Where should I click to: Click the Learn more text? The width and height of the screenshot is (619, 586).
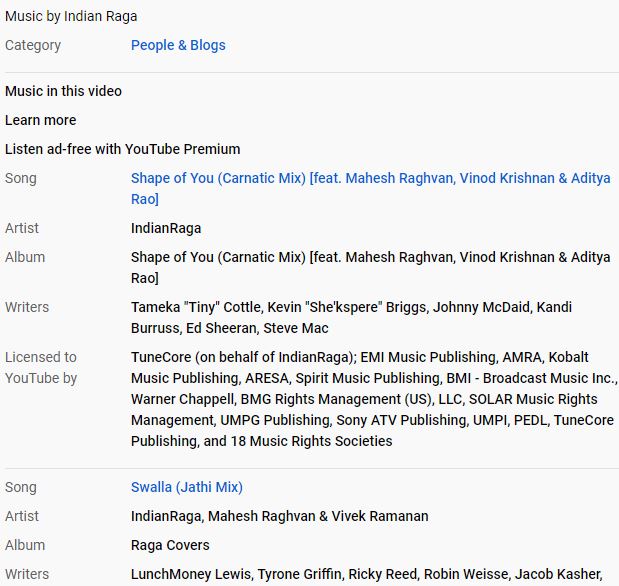pyautogui.click(x=41, y=120)
